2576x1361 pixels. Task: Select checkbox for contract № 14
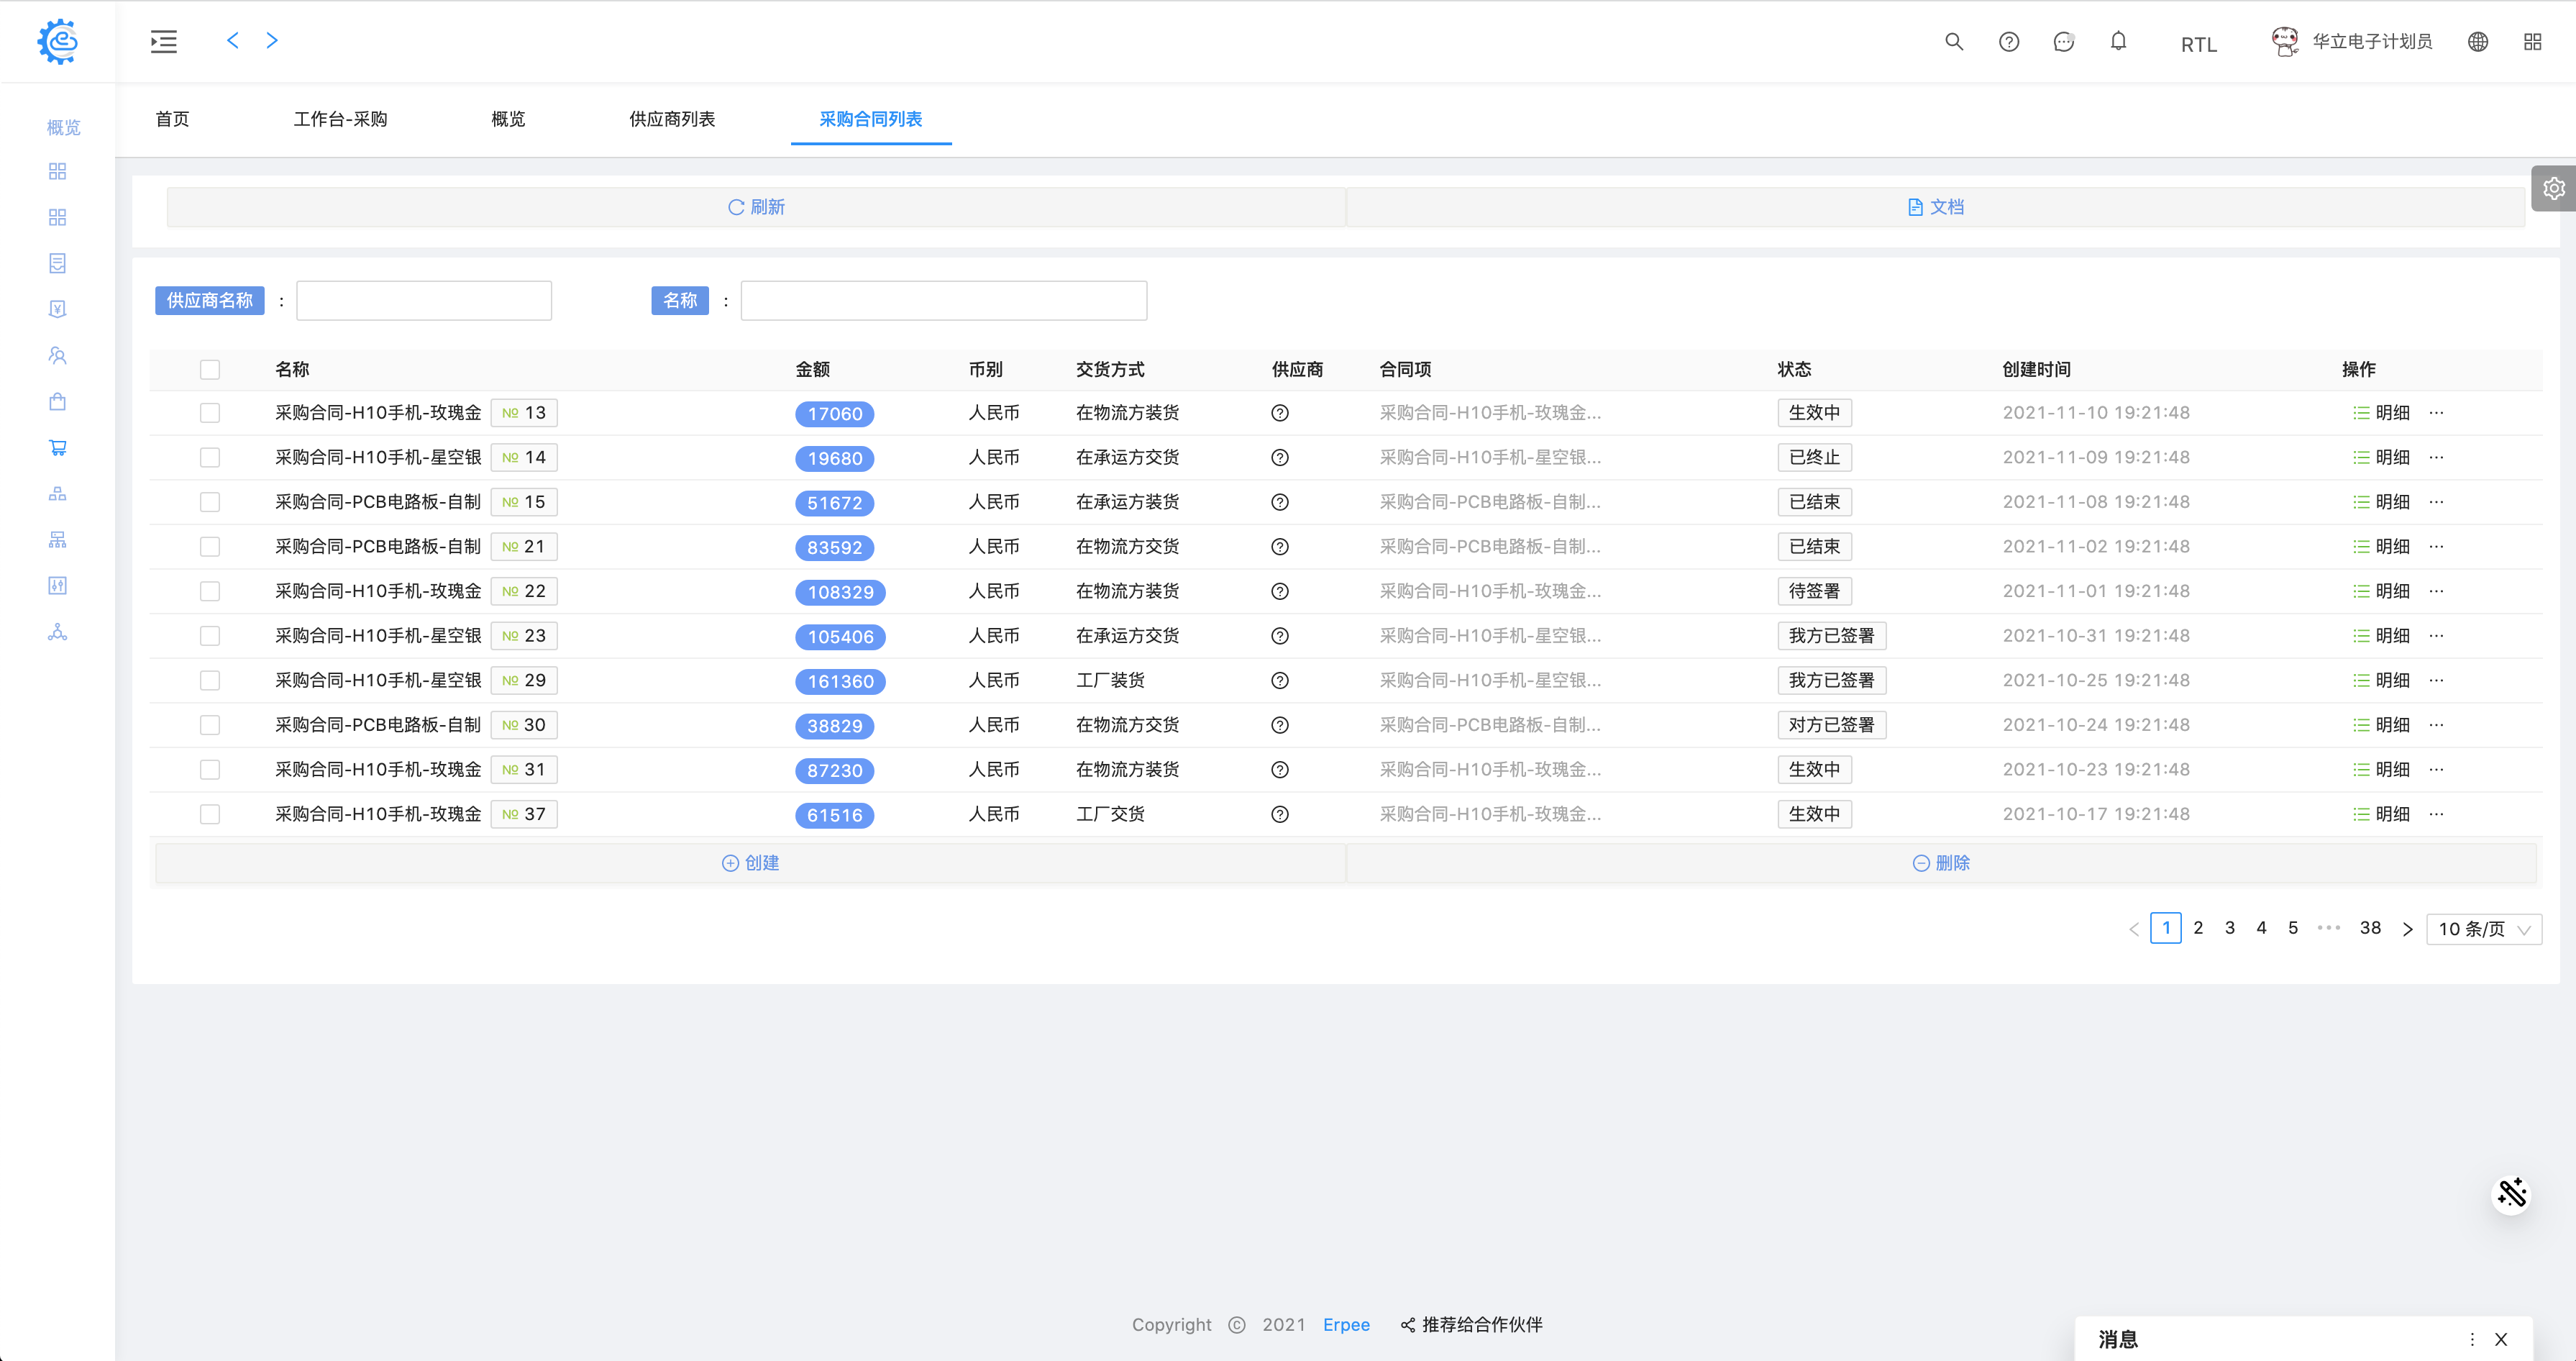pyautogui.click(x=209, y=458)
